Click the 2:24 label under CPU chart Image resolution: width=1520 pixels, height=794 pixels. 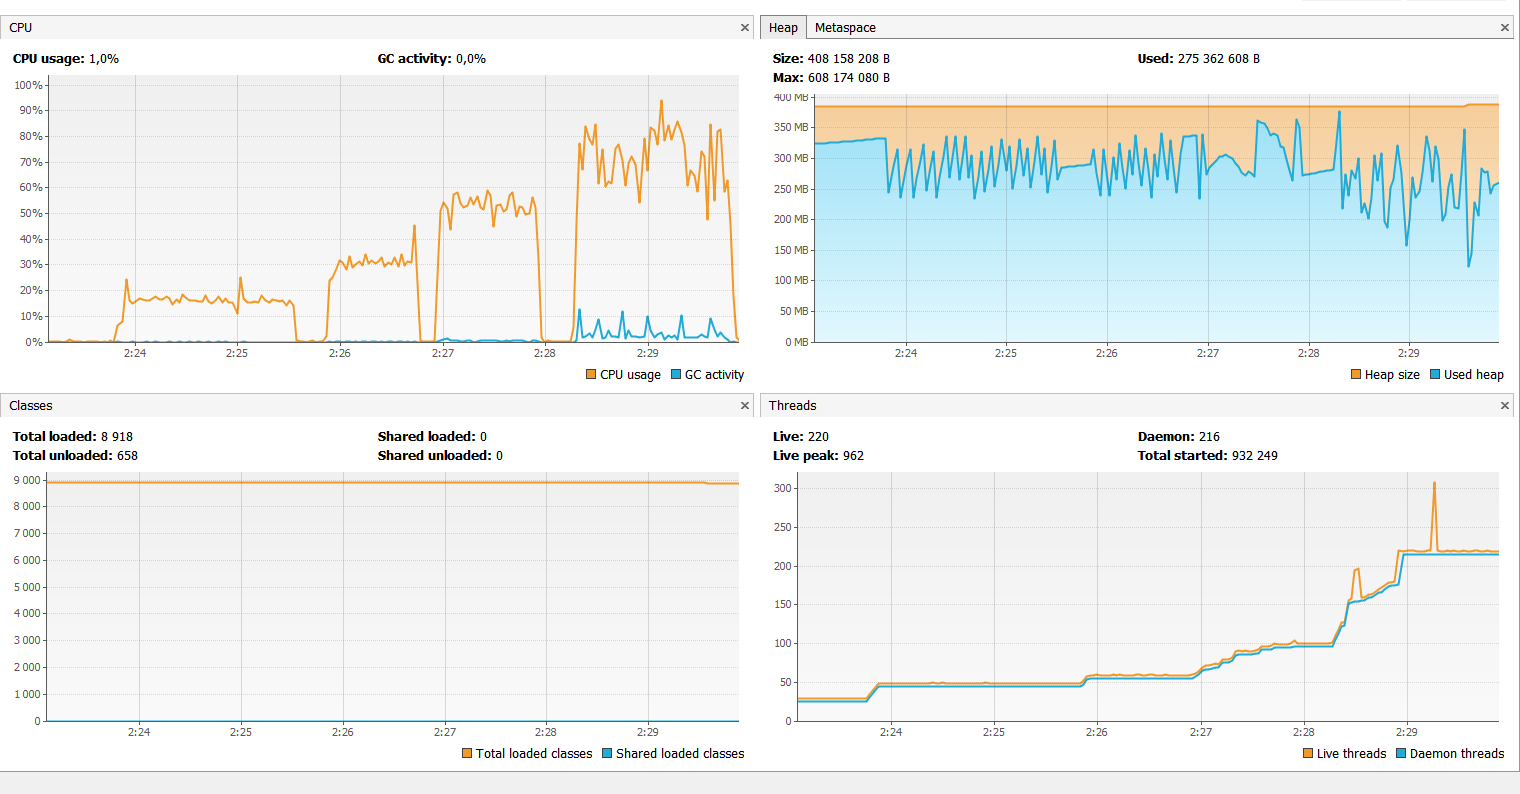pos(135,353)
